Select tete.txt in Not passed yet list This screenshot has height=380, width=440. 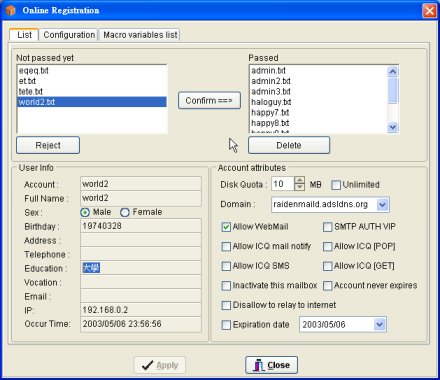pyautogui.click(x=92, y=91)
